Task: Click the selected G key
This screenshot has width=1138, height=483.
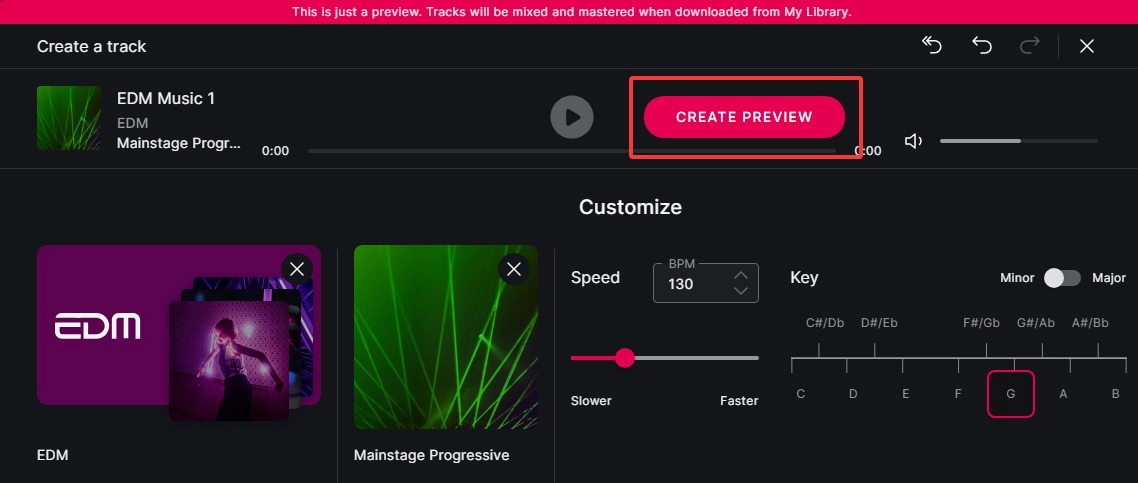Action: (x=1010, y=394)
